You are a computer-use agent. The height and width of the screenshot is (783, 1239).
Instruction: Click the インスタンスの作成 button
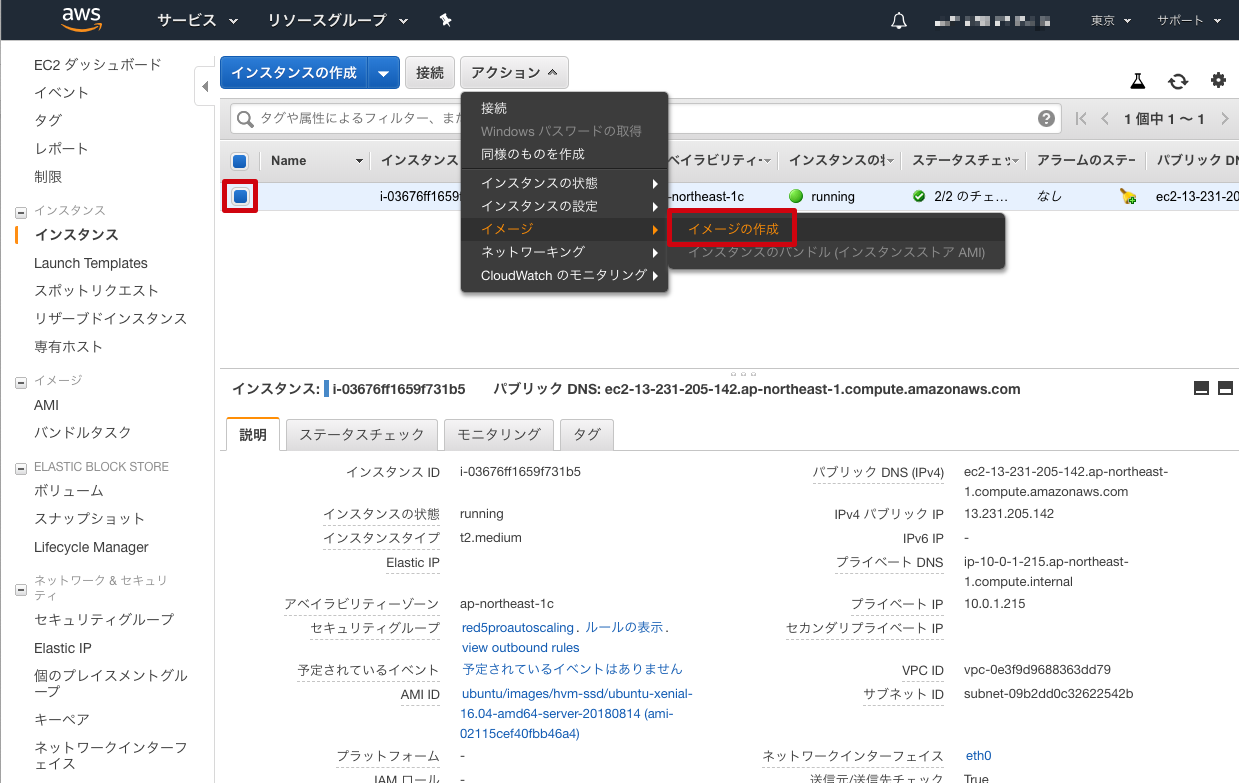coord(294,73)
